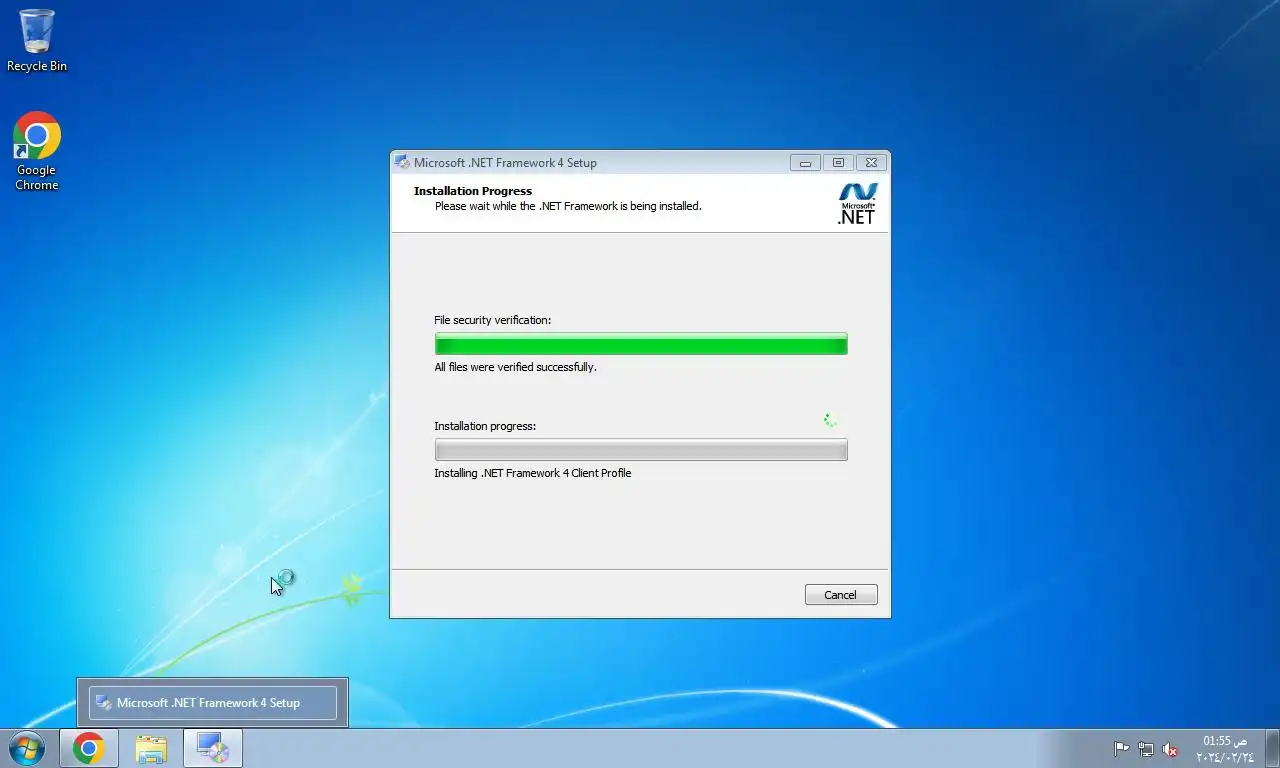Click the .NET Setup taskbar button
The image size is (1280, 768).
click(213, 748)
